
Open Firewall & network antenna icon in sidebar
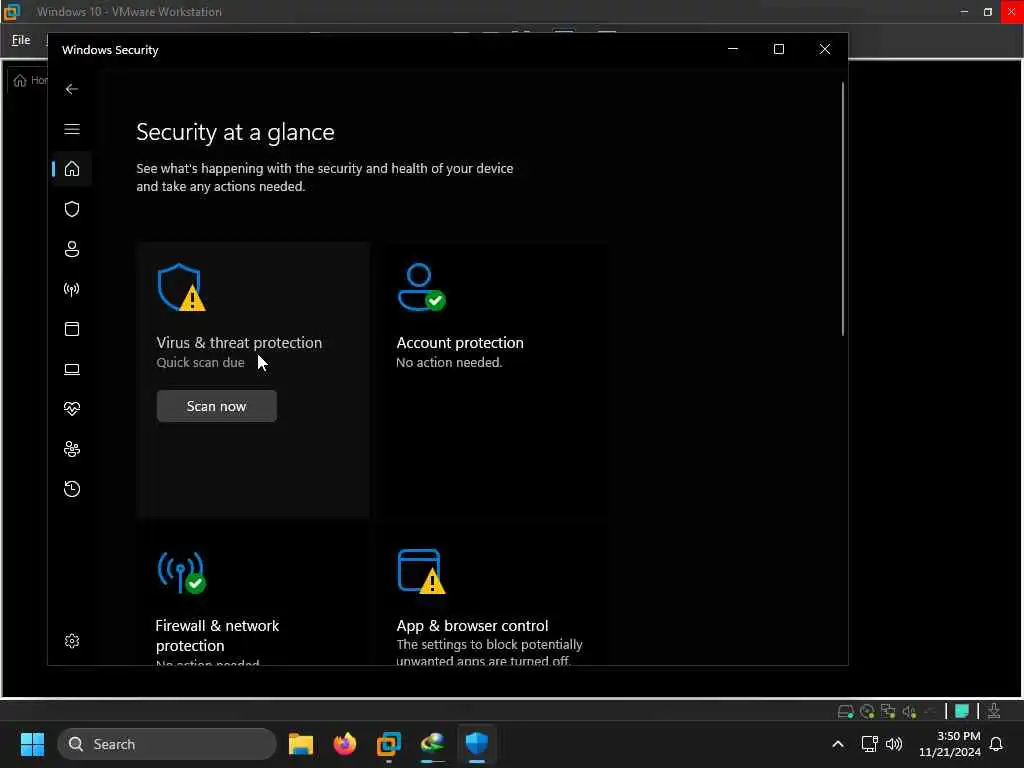pos(72,289)
